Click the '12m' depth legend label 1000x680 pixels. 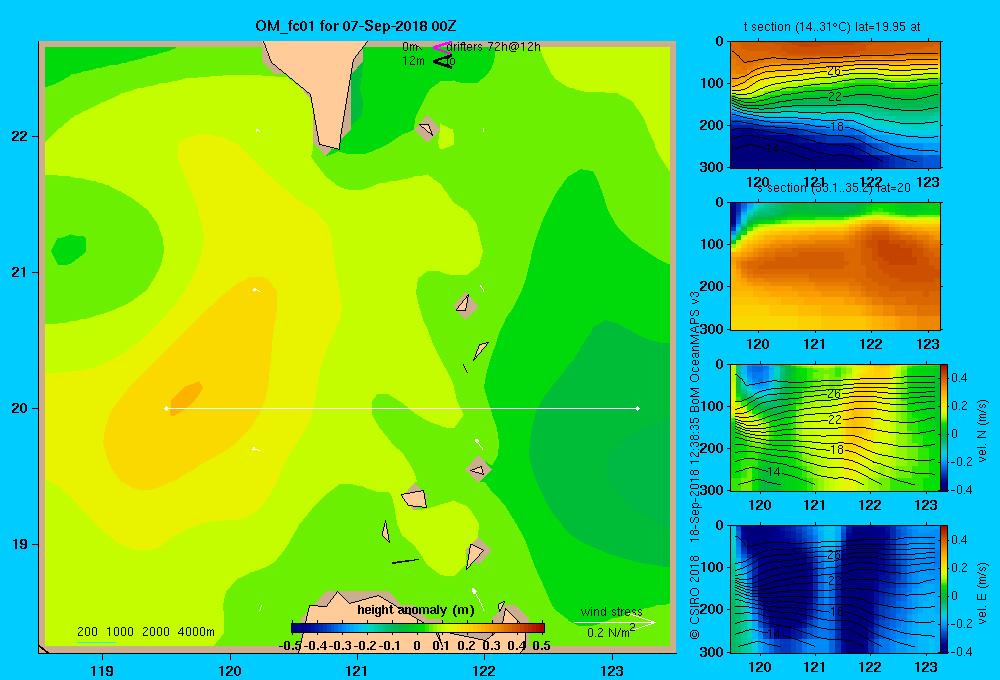coord(413,61)
